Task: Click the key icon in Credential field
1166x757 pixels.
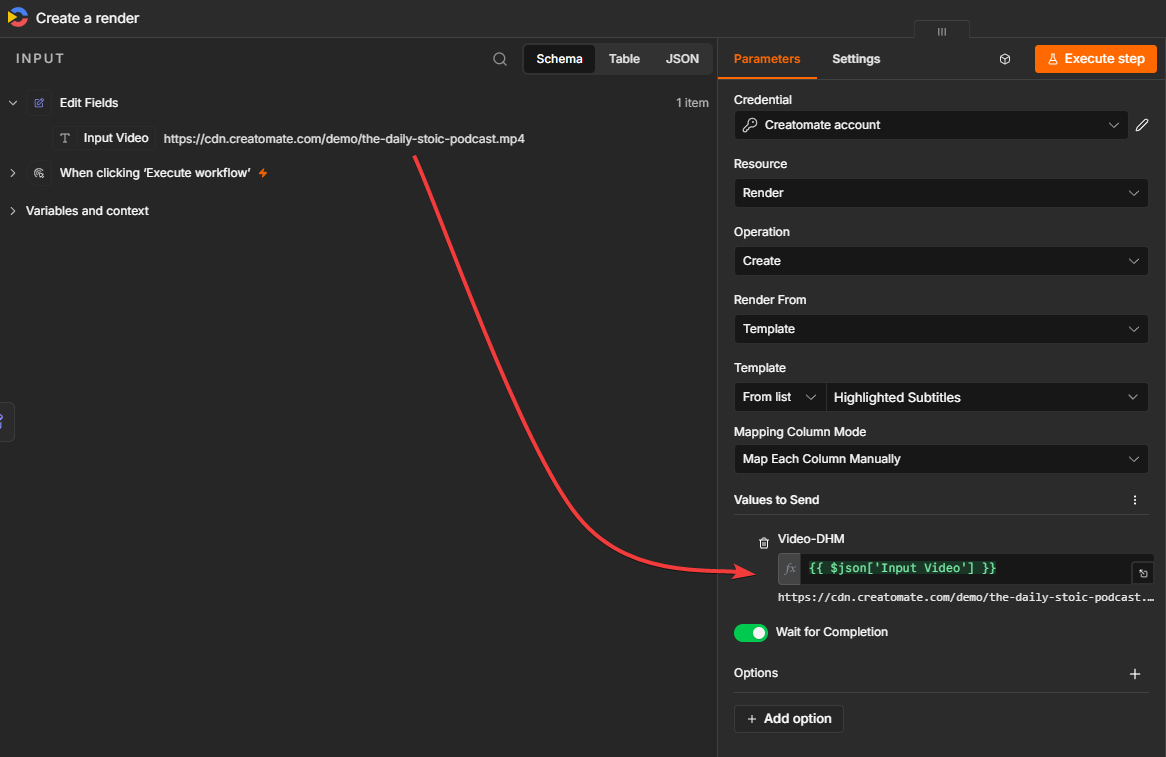Action: (750, 125)
